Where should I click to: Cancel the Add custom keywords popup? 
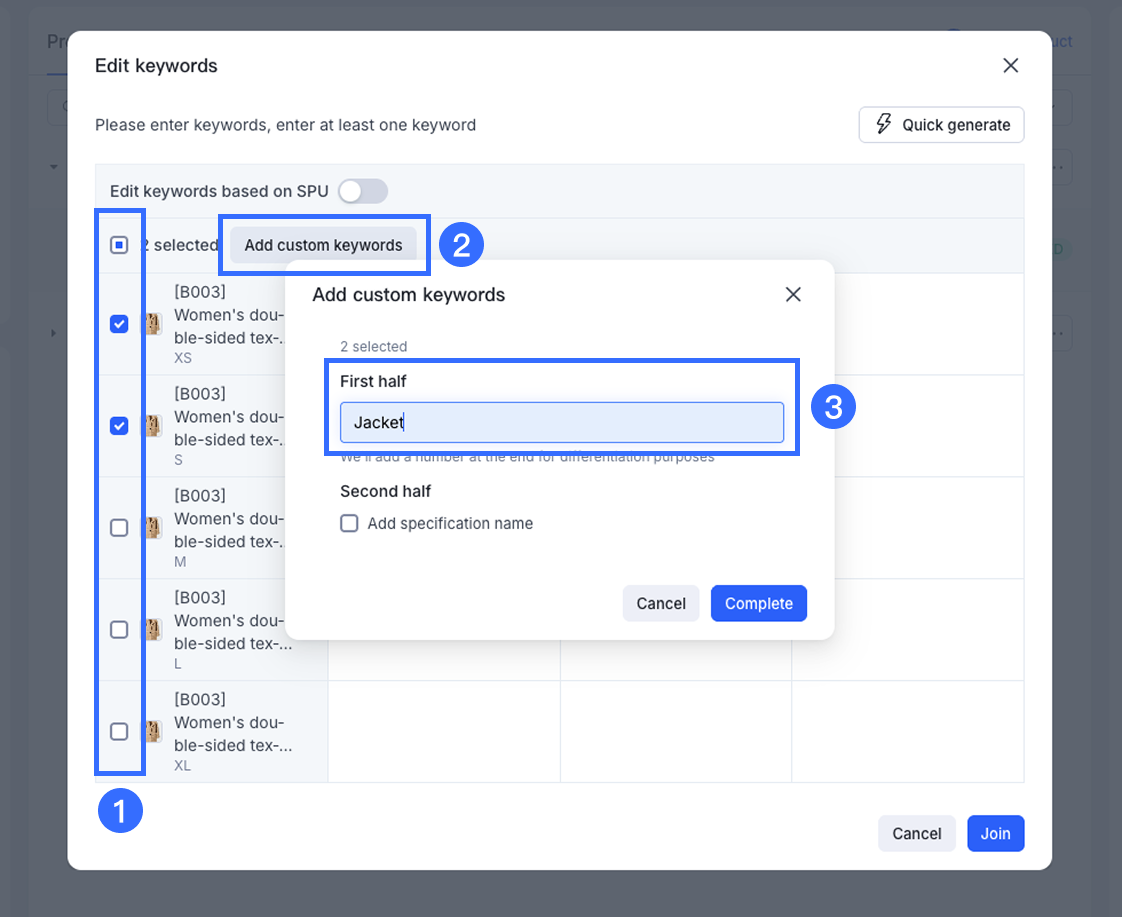click(x=660, y=603)
